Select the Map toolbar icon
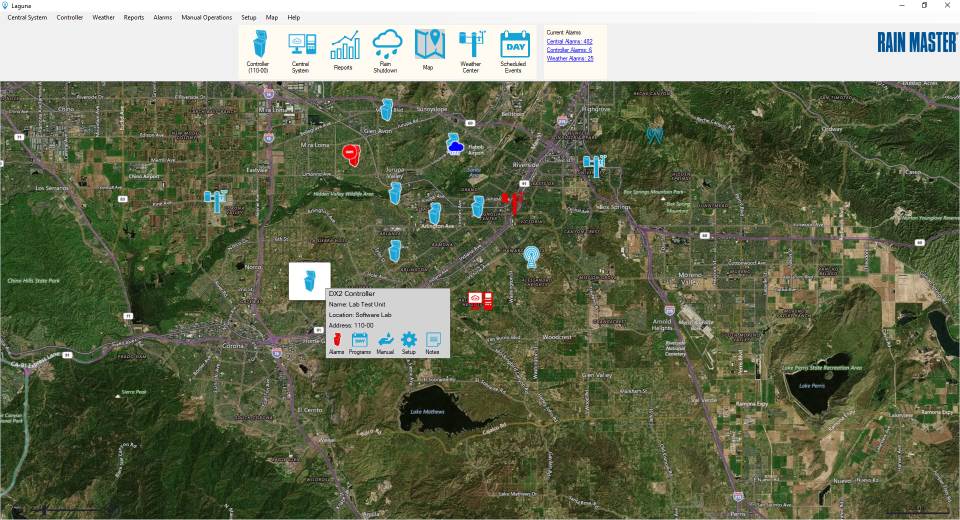Image resolution: width=960 pixels, height=520 pixels. tap(429, 44)
